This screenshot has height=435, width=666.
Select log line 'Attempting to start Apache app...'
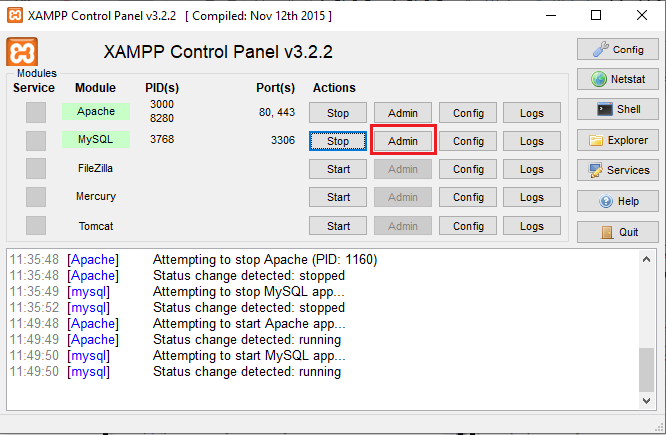click(x=249, y=323)
